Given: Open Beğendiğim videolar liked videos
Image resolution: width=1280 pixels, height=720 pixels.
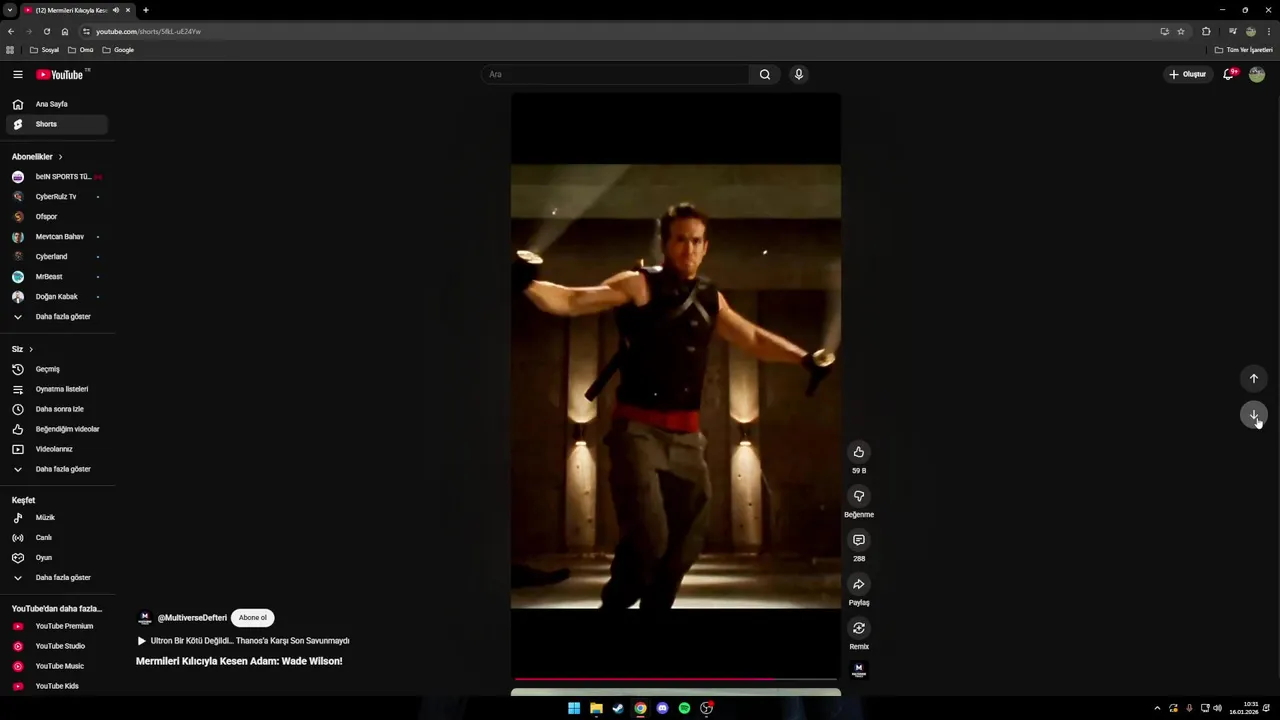Looking at the screenshot, I should [56, 429].
